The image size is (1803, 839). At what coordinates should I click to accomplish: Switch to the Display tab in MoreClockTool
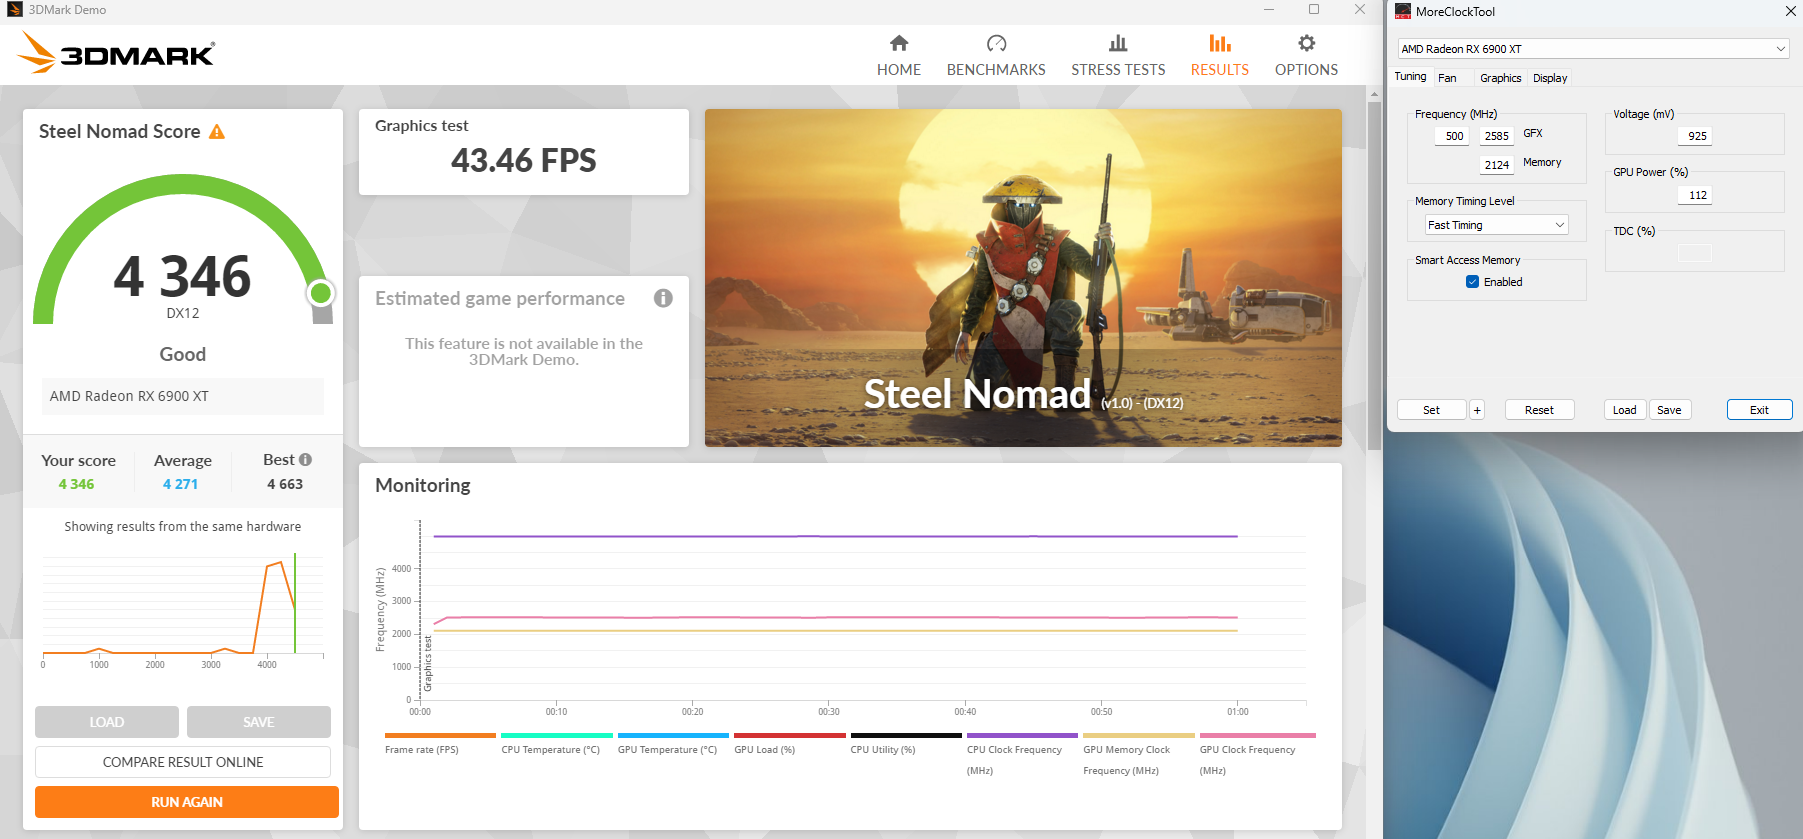(x=1549, y=78)
